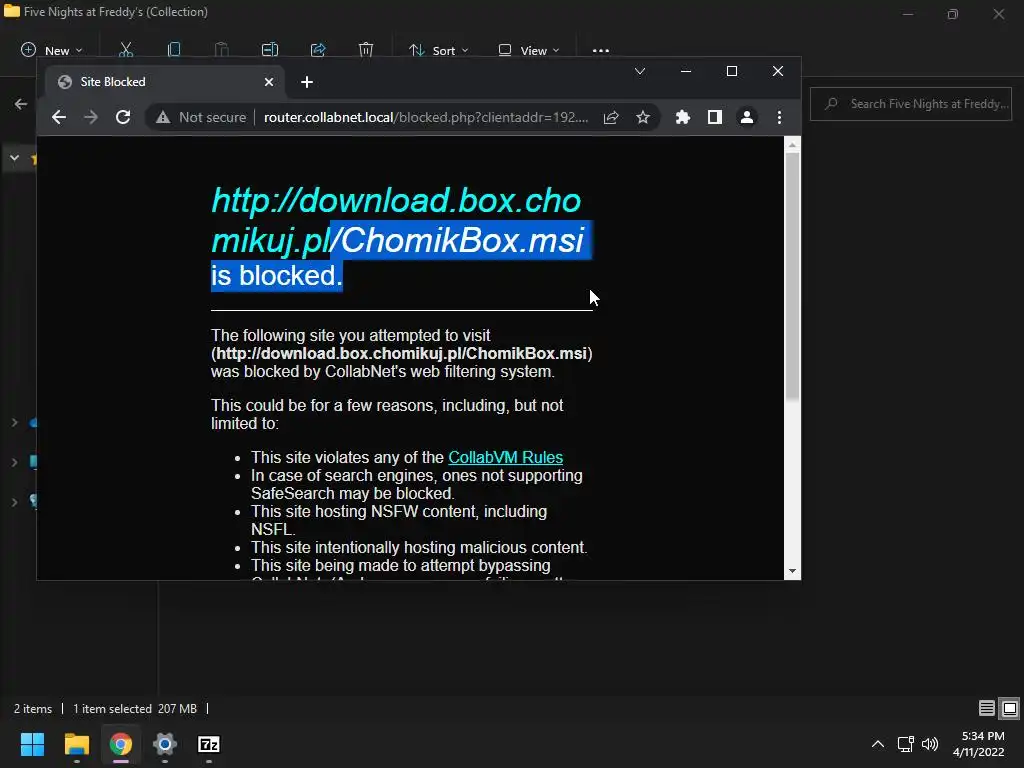Screen dimensions: 1024x768
Task: Click the Rename icon in File Explorer toolbar
Action: pyautogui.click(x=270, y=50)
